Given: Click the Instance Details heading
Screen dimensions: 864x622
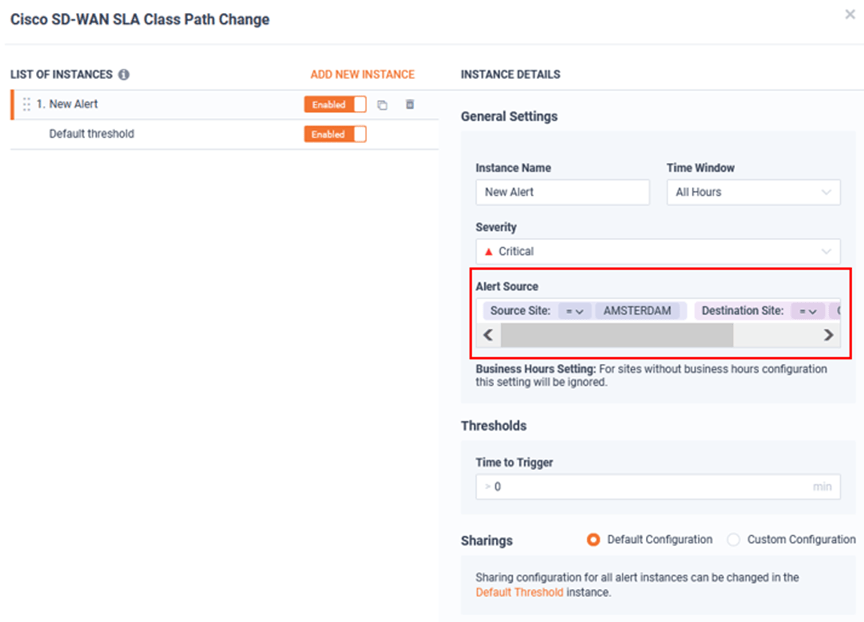Looking at the screenshot, I should click(510, 74).
